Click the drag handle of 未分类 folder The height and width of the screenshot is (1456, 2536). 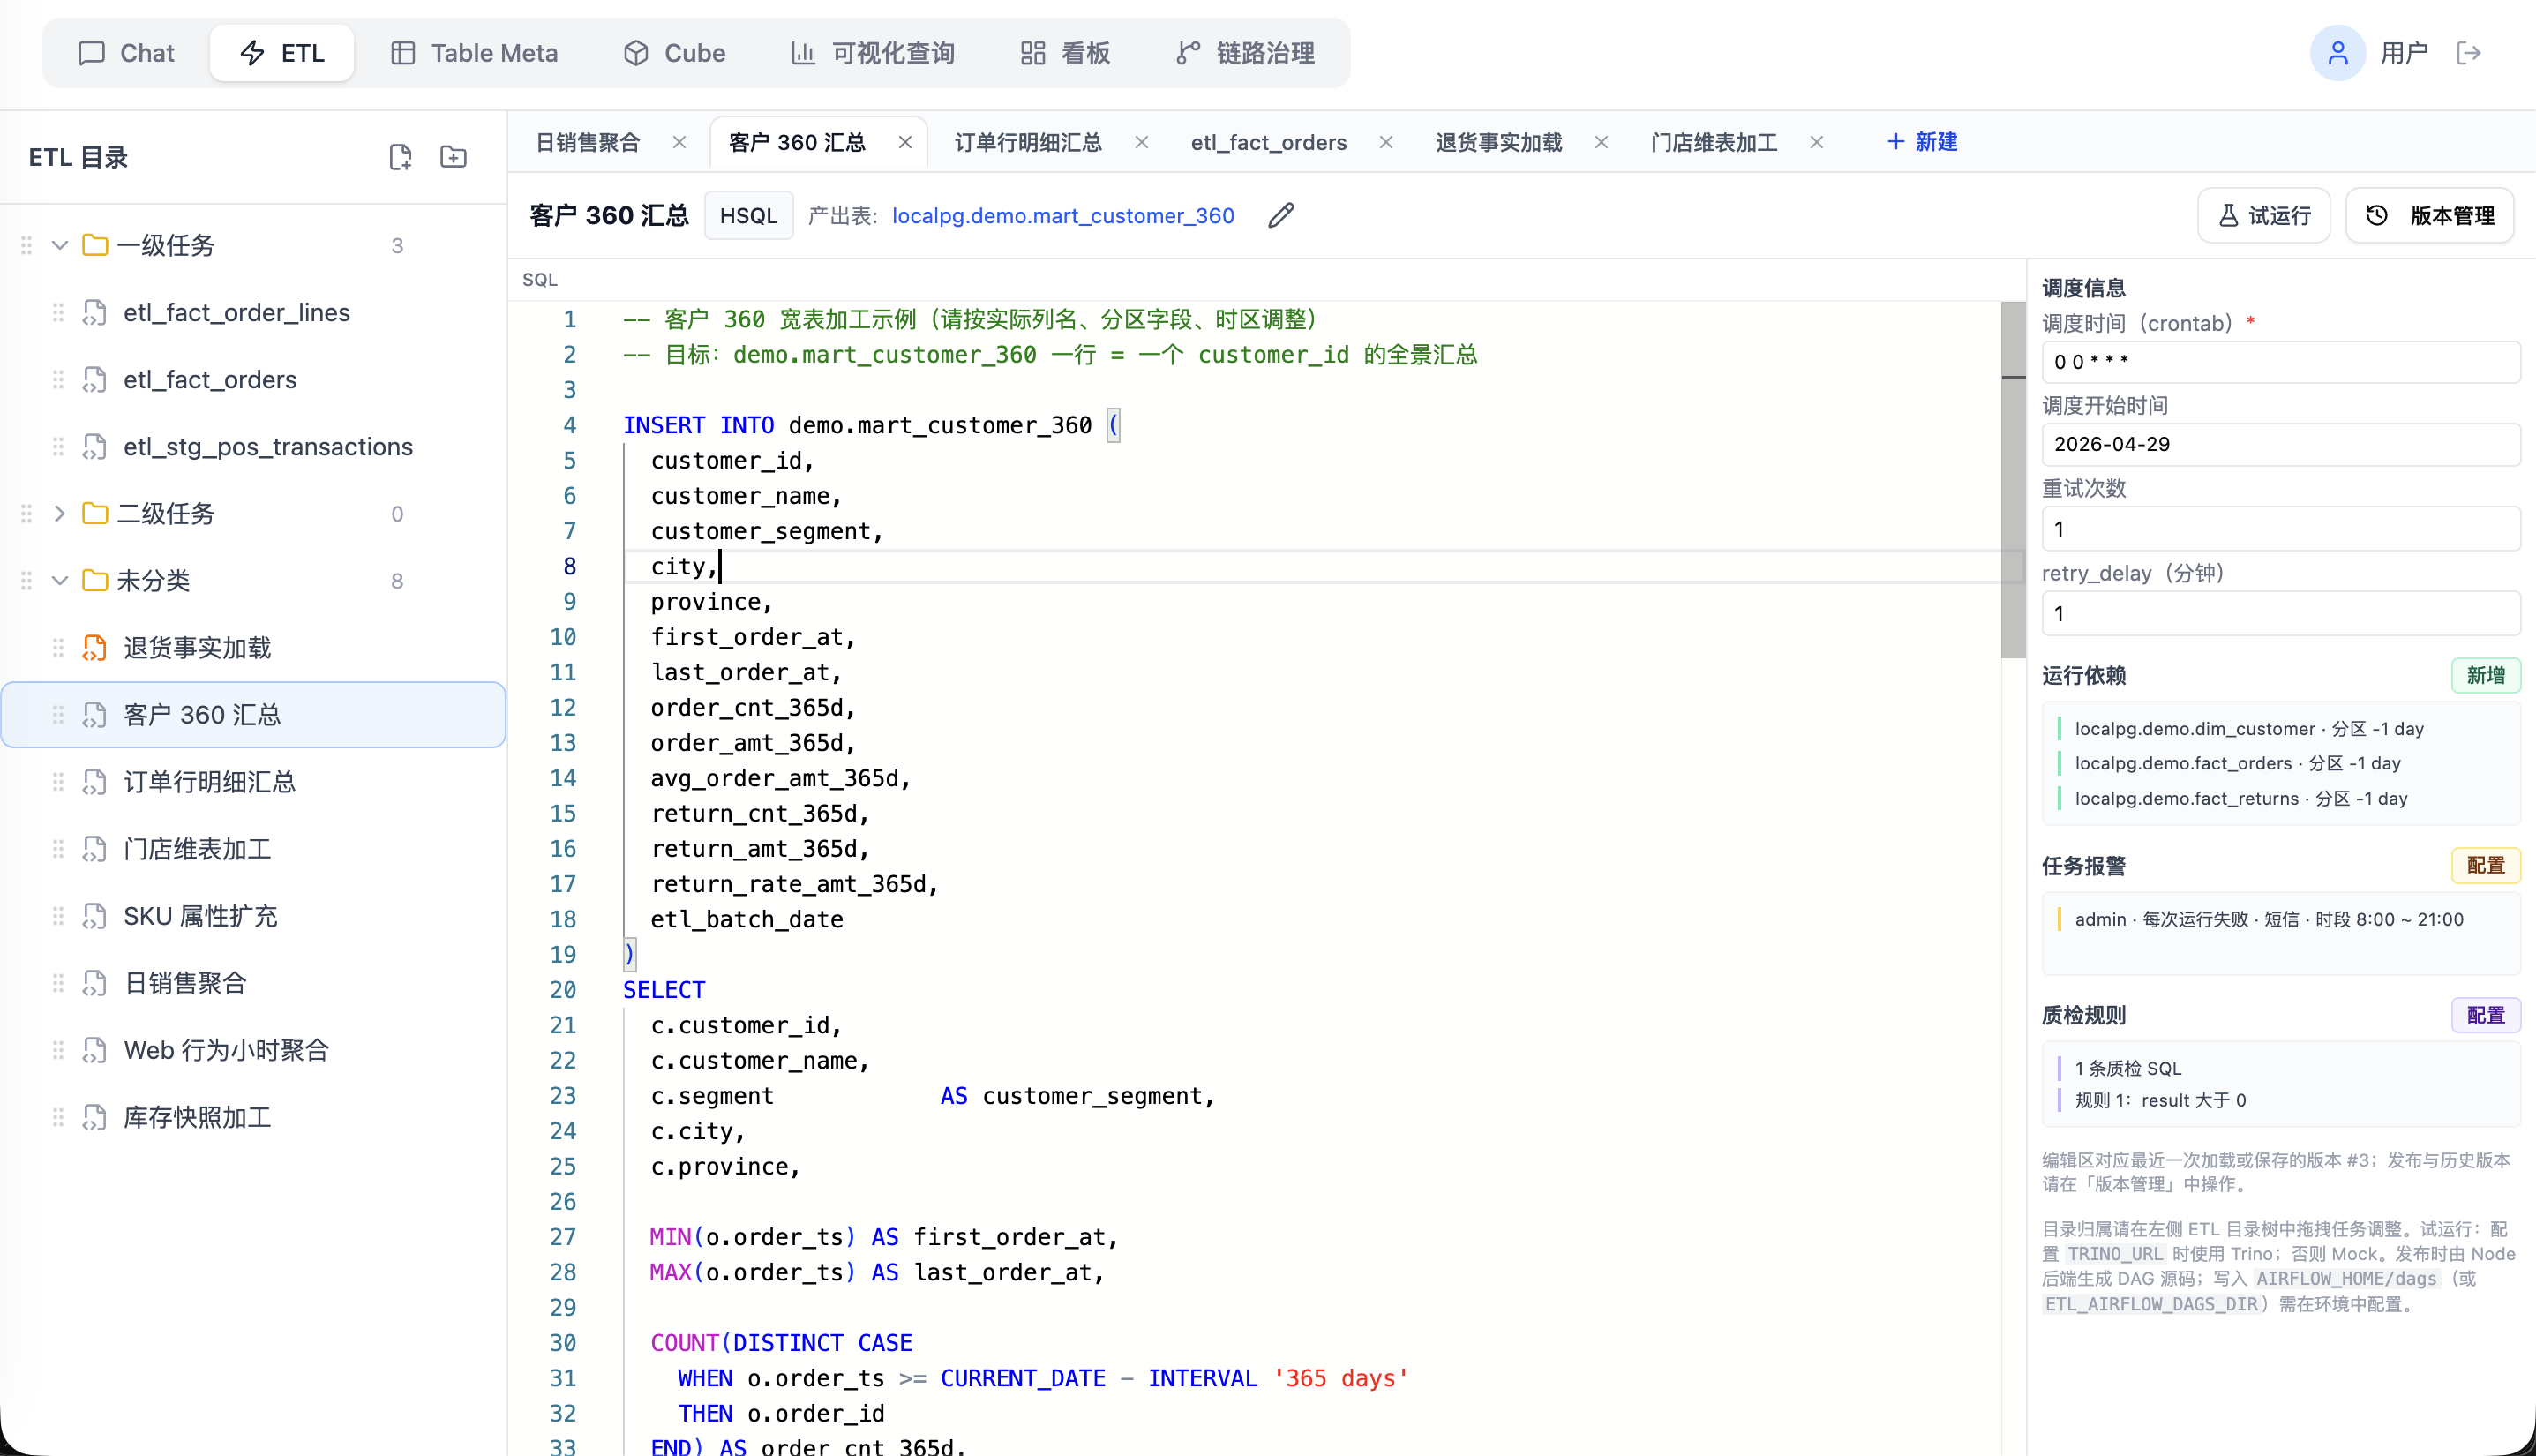point(27,580)
